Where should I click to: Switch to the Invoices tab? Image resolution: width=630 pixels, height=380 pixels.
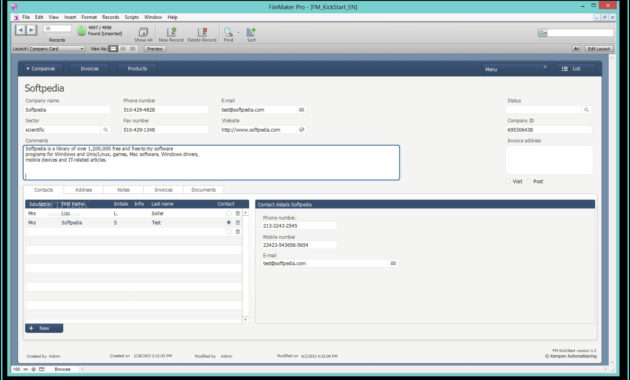(164, 190)
